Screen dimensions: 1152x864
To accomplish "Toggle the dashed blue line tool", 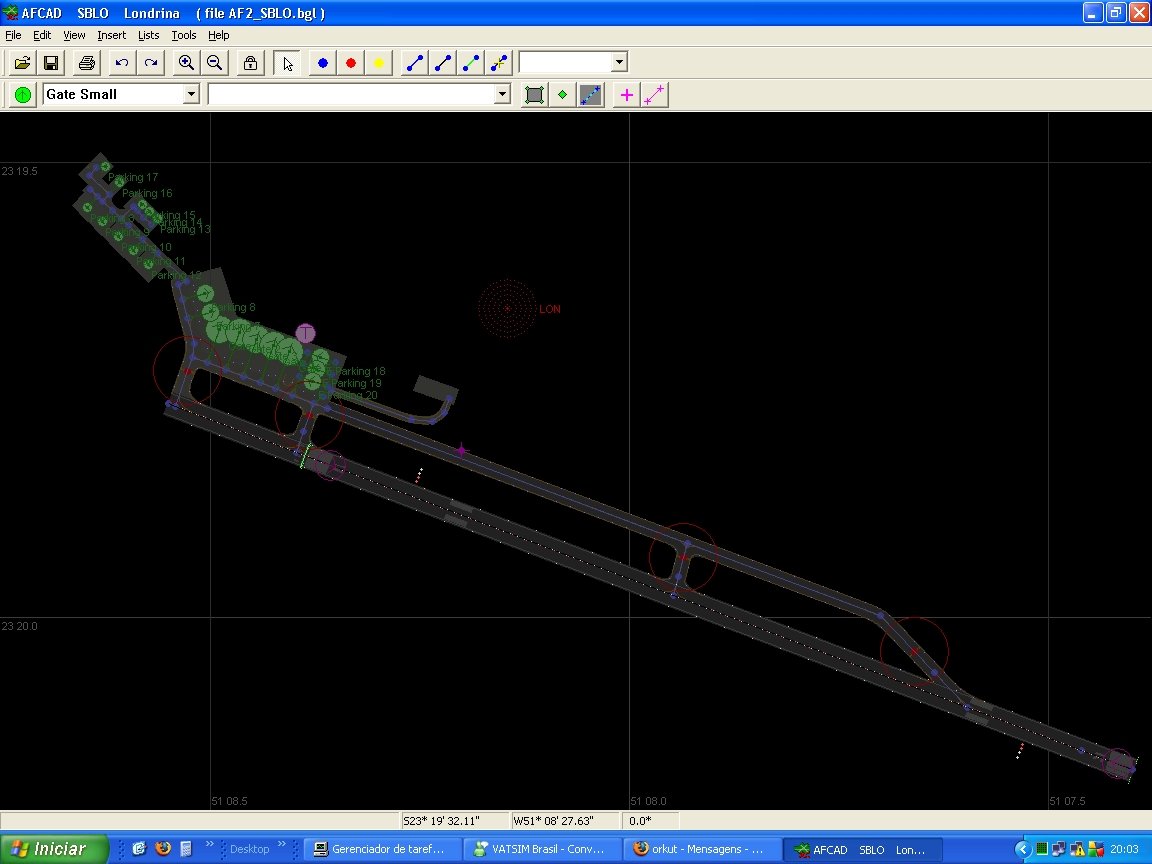I will (591, 95).
